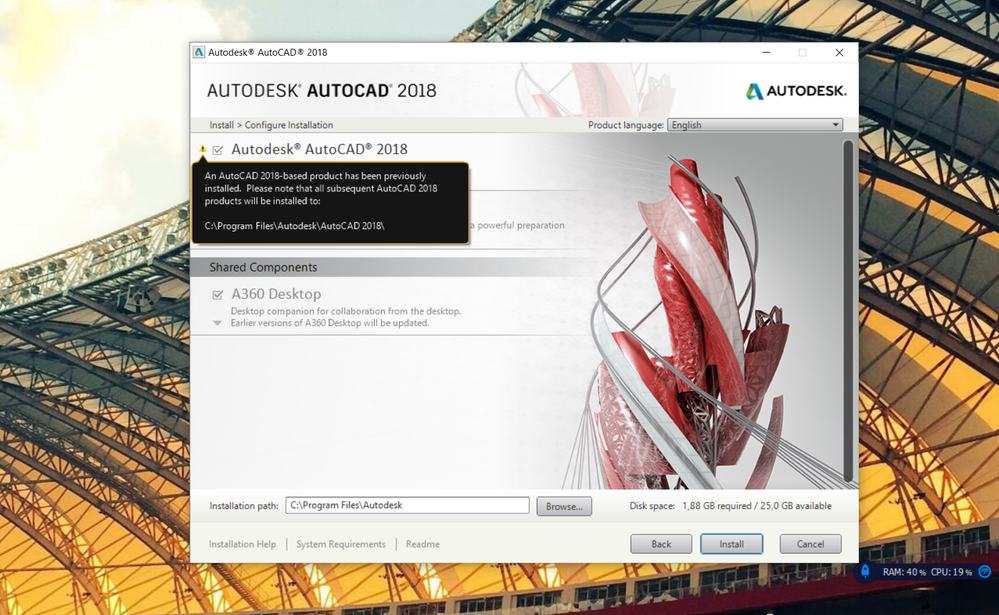The height and width of the screenshot is (615, 999).
Task: Click the Autodesk logo in the header
Action: 796,91
